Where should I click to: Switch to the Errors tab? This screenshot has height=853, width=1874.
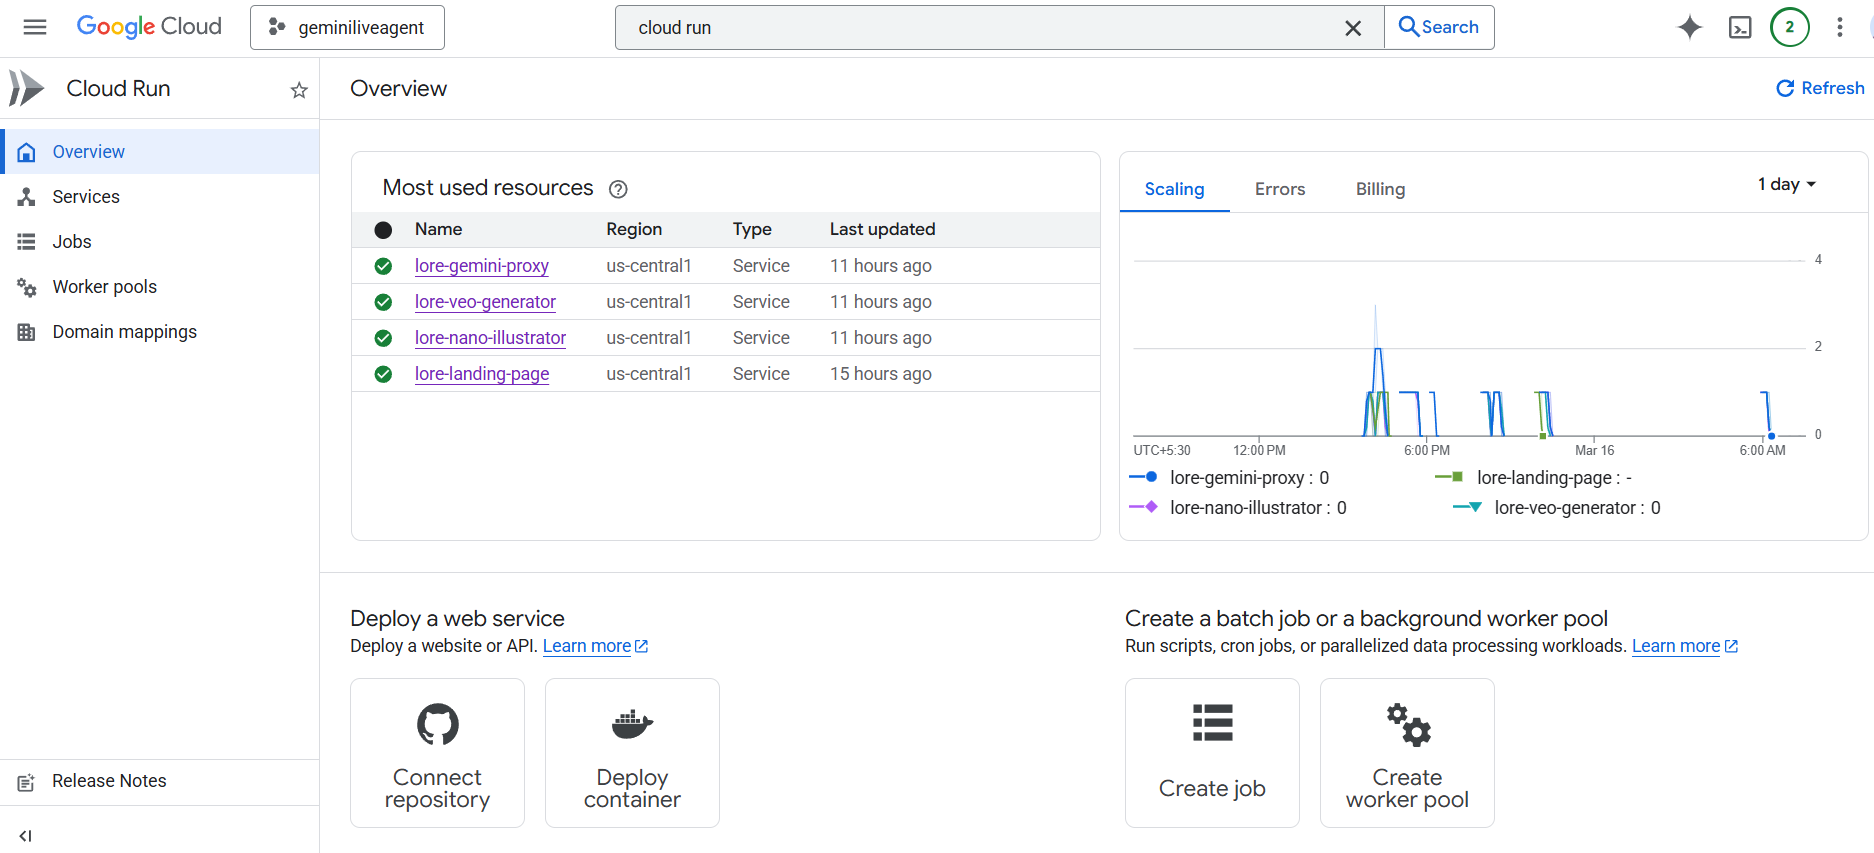click(x=1280, y=189)
